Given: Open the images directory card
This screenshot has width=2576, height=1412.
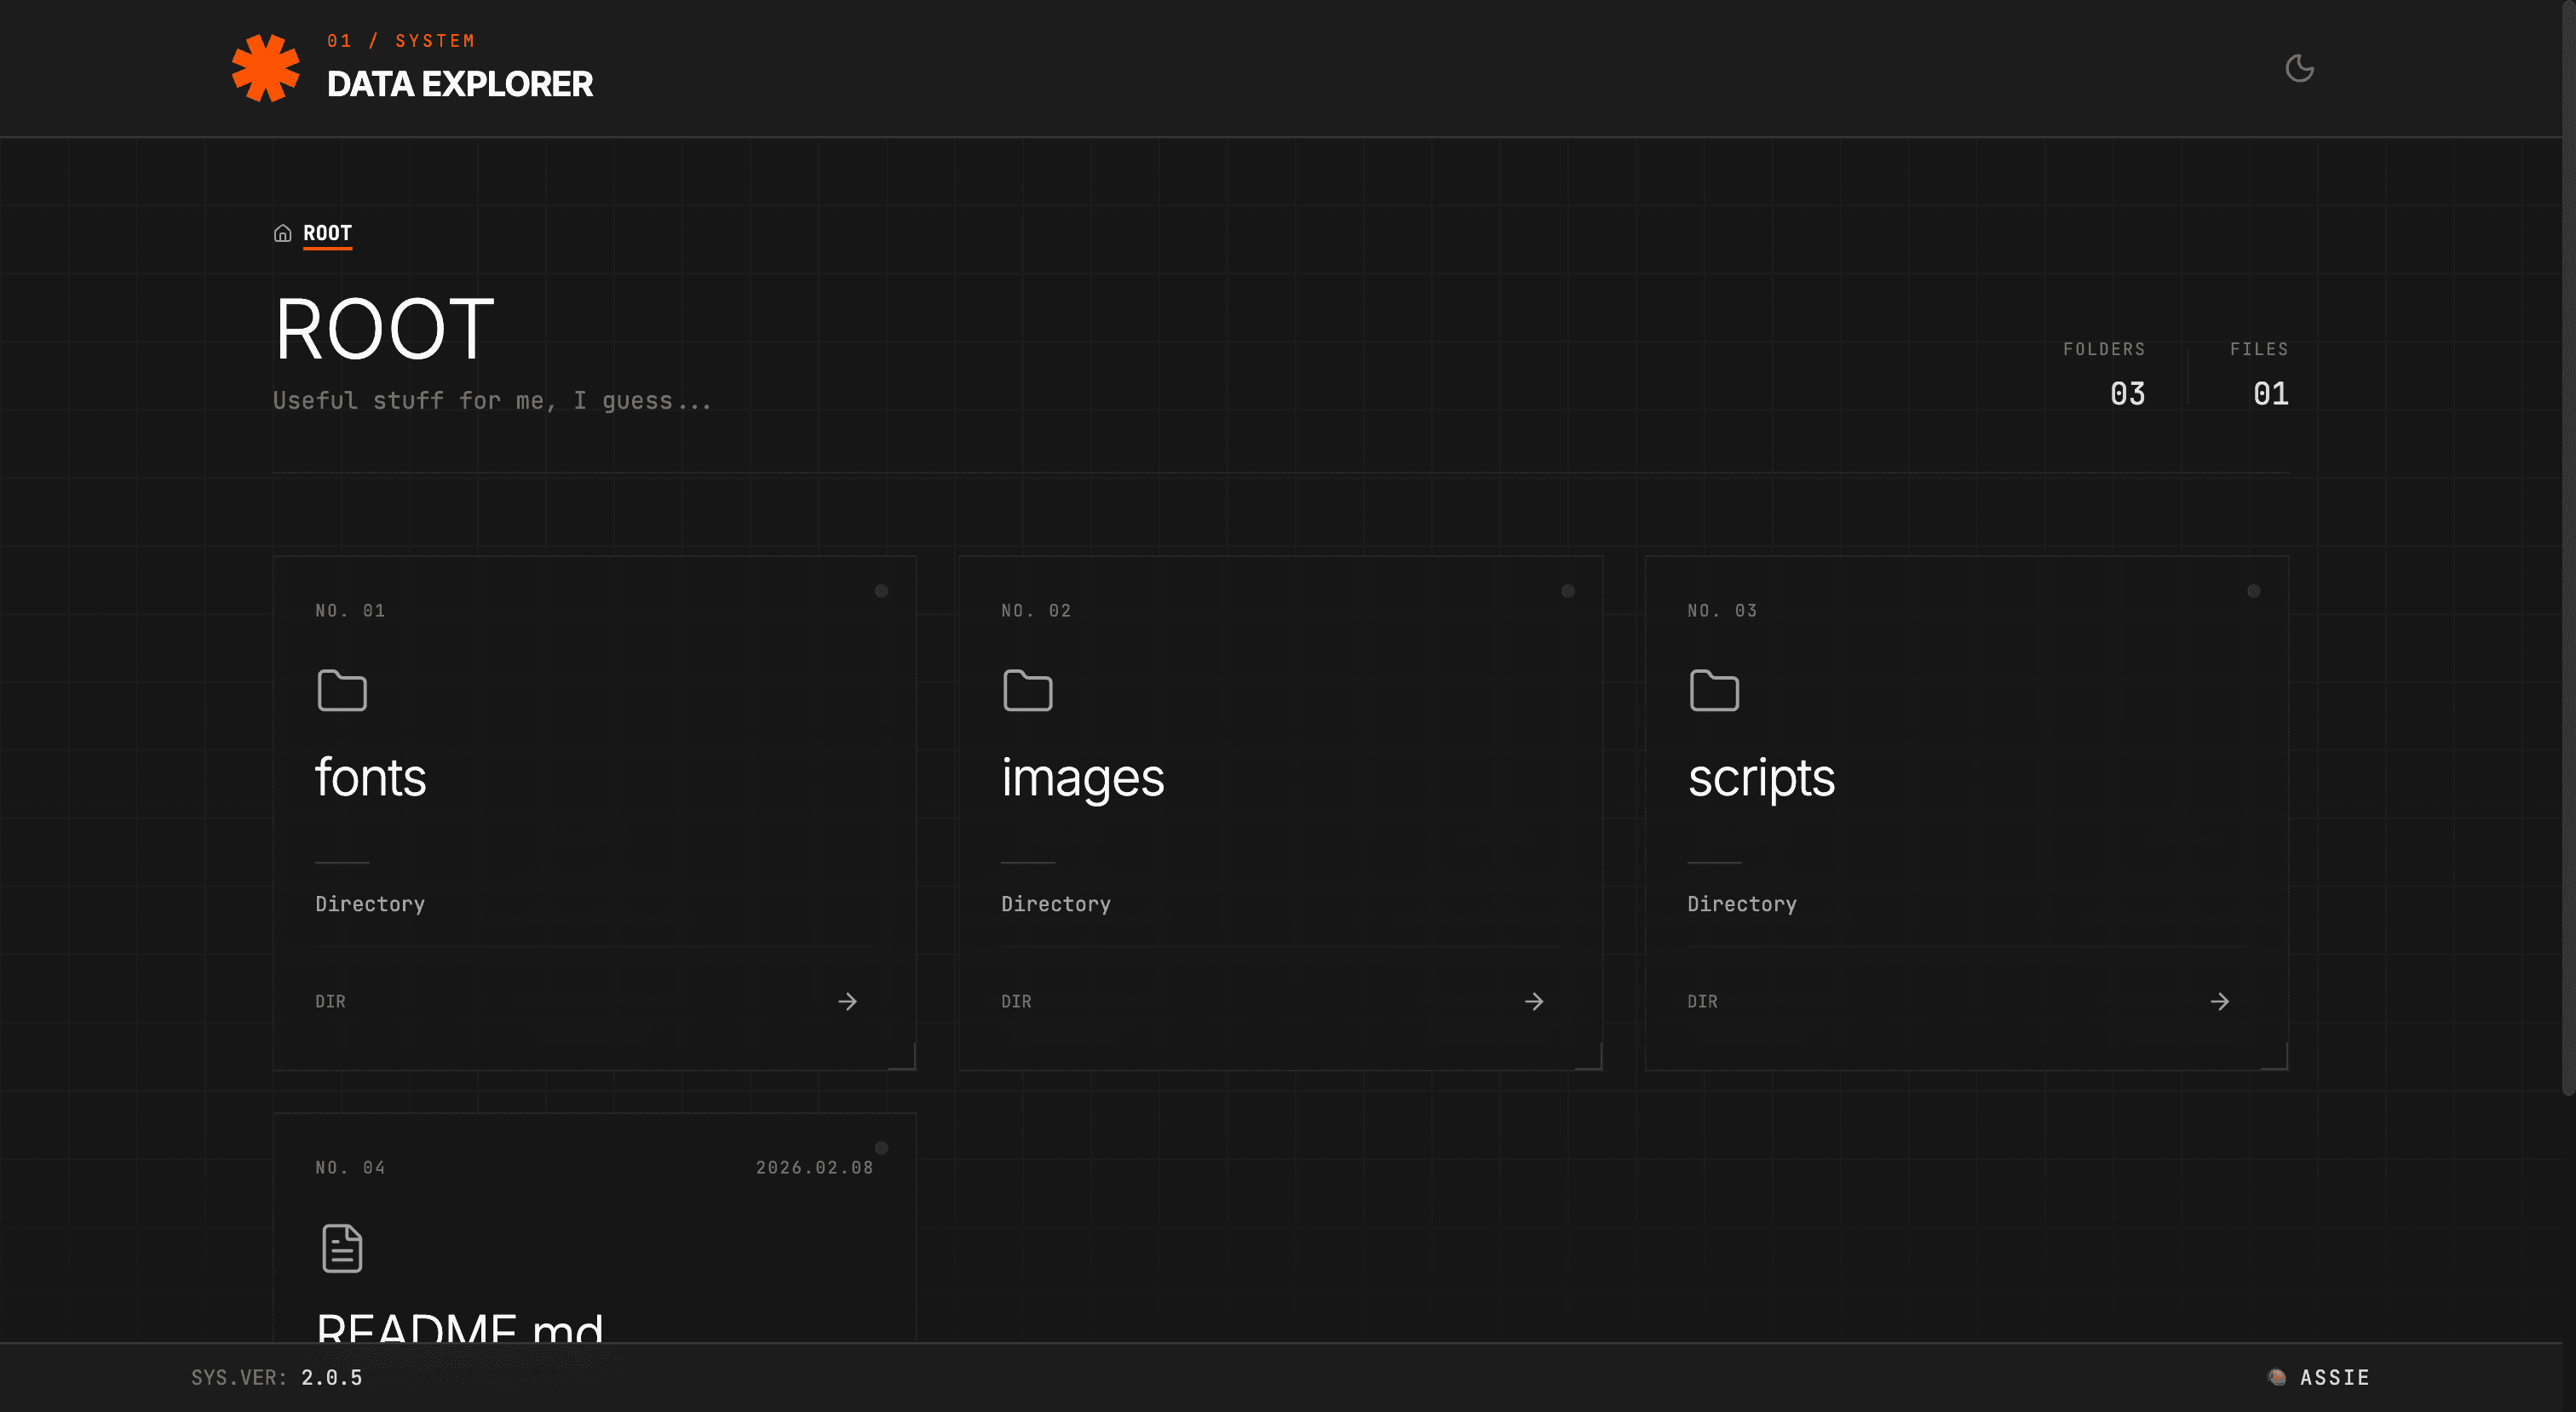Looking at the screenshot, I should click(1280, 810).
